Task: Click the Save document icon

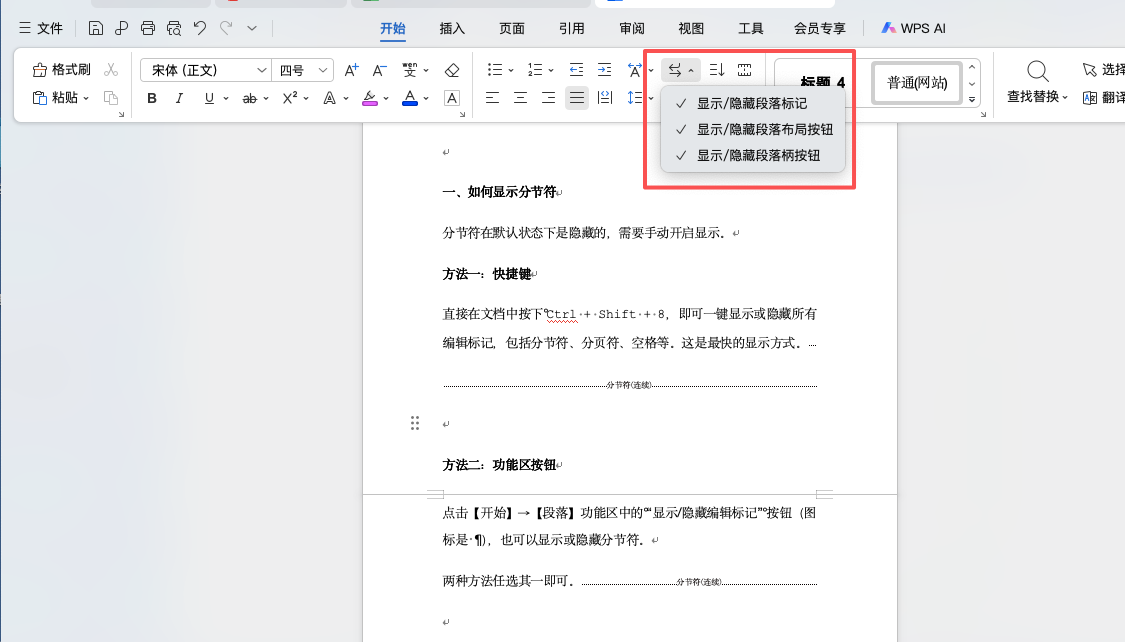Action: coord(95,28)
